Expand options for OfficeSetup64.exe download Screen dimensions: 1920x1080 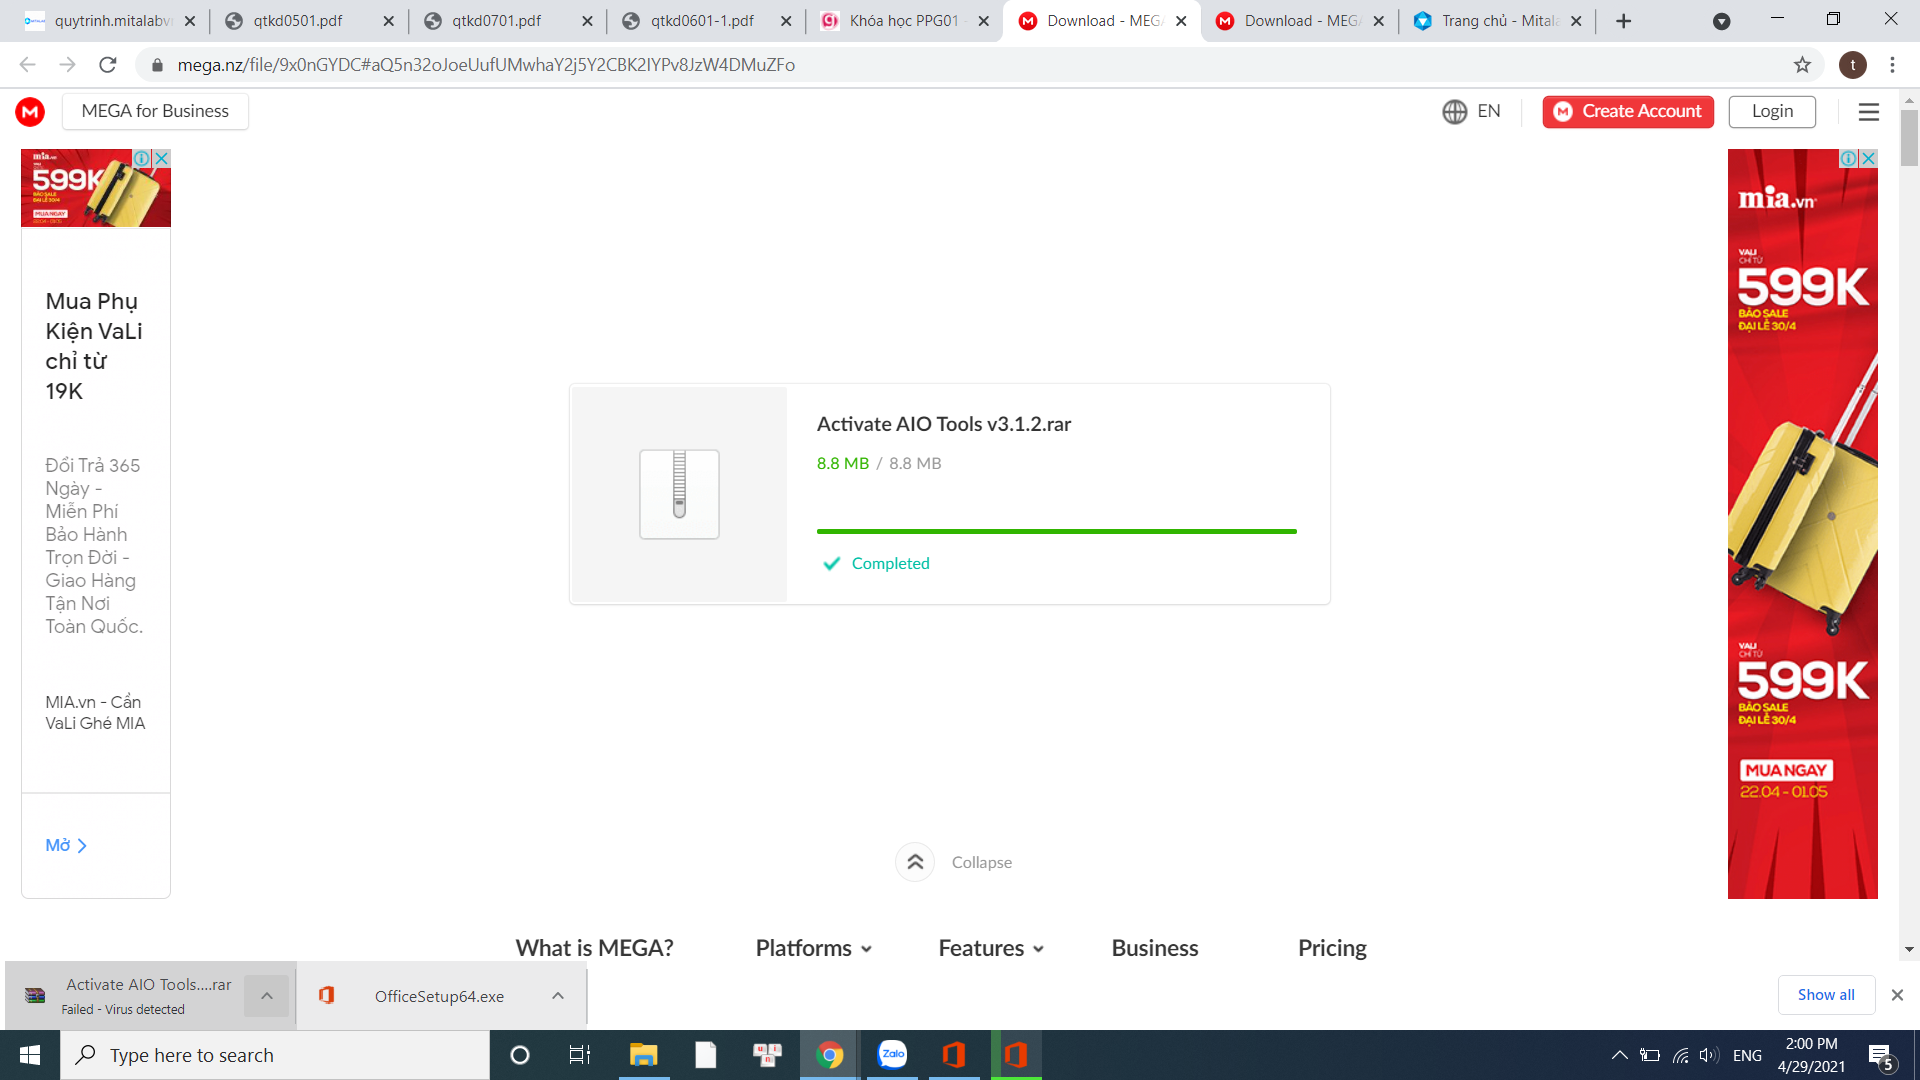pyautogui.click(x=558, y=996)
